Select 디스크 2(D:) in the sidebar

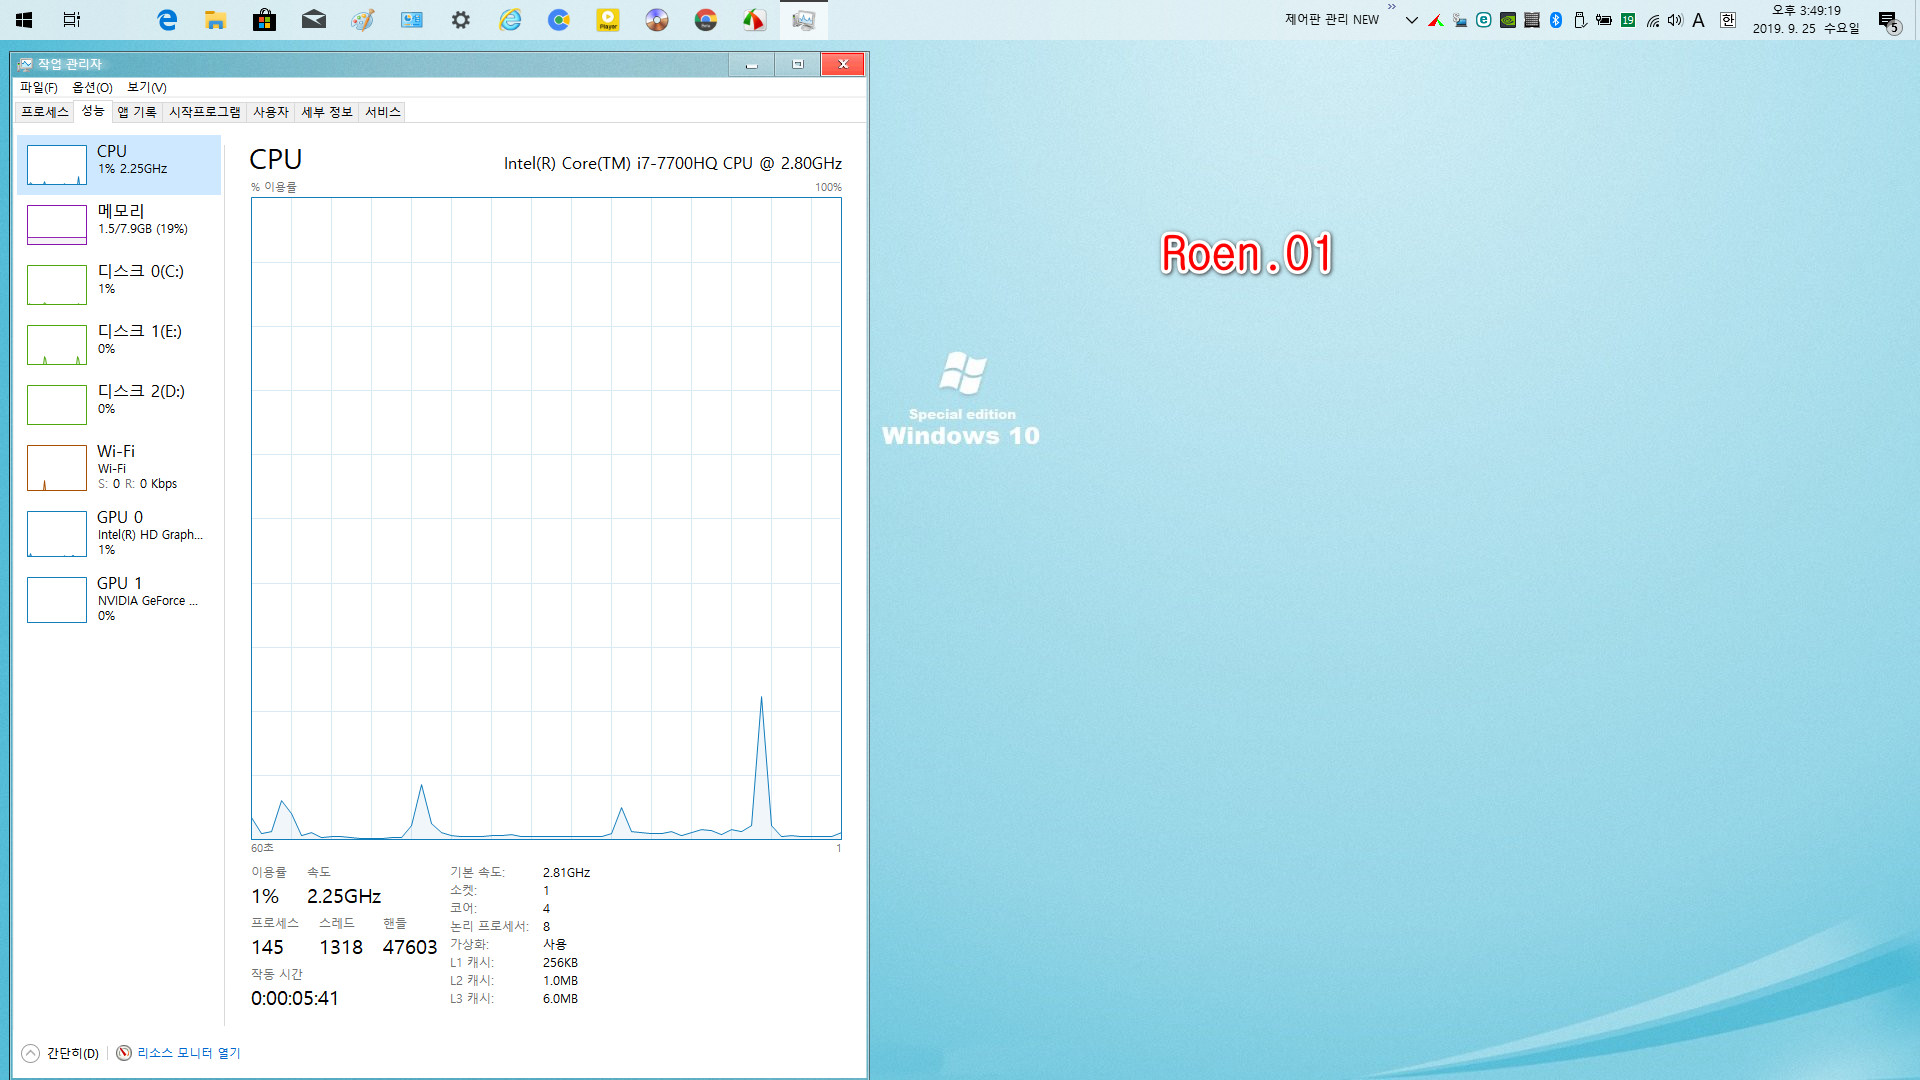click(x=119, y=405)
